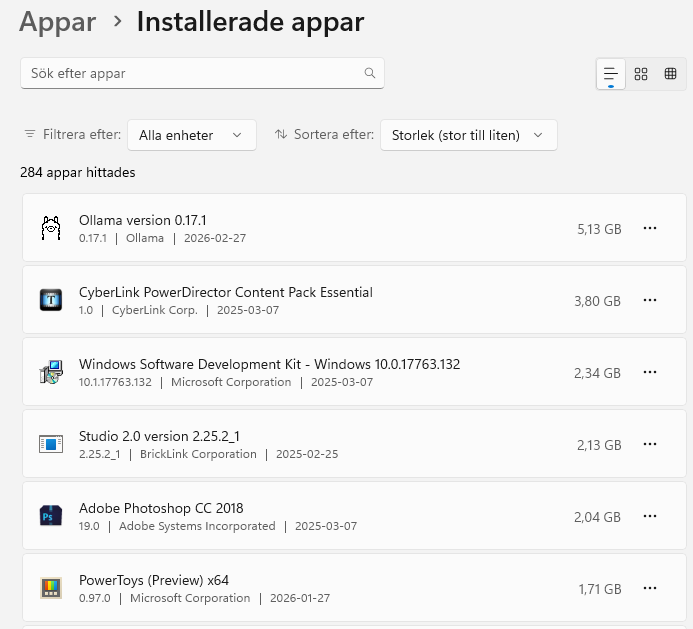Switch to grid view layout
Screen dimensions: 693x629
[640, 74]
